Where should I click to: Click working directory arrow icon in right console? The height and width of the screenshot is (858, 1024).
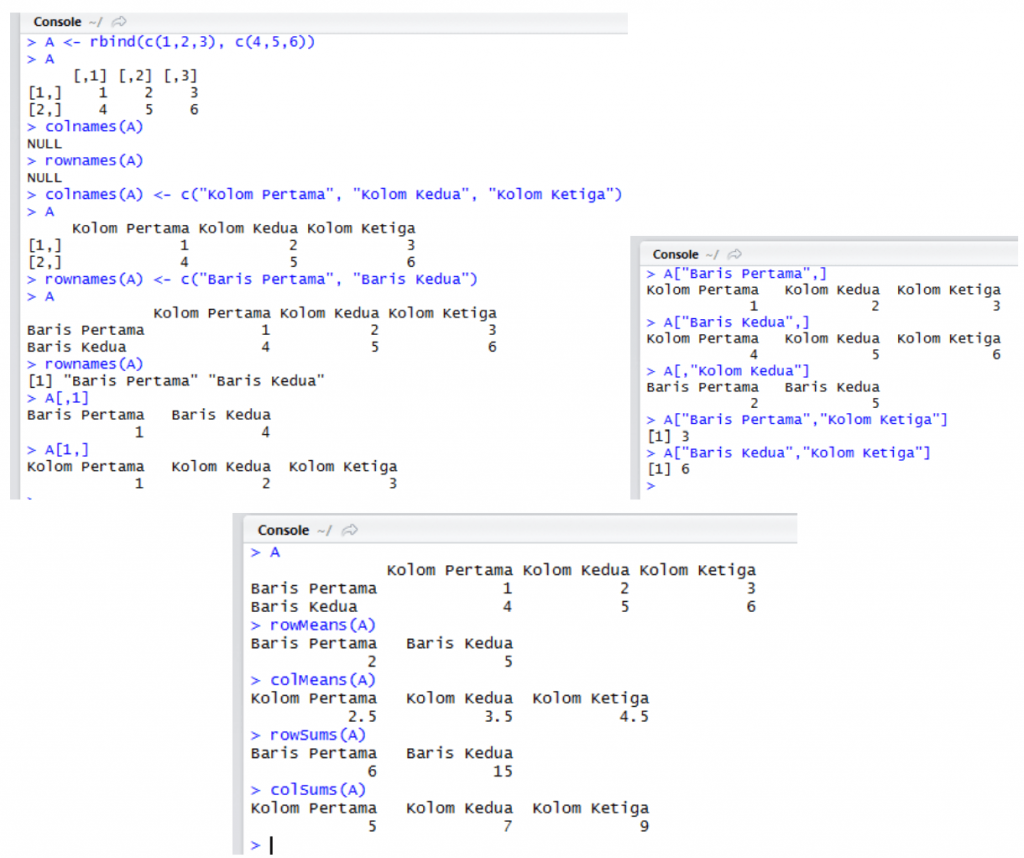735,255
